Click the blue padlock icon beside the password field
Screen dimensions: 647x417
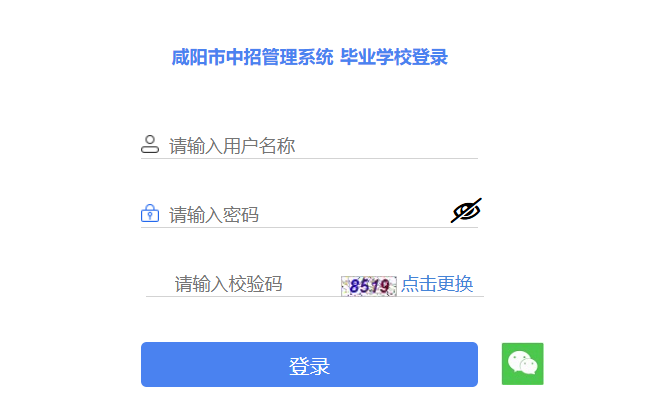(x=150, y=213)
